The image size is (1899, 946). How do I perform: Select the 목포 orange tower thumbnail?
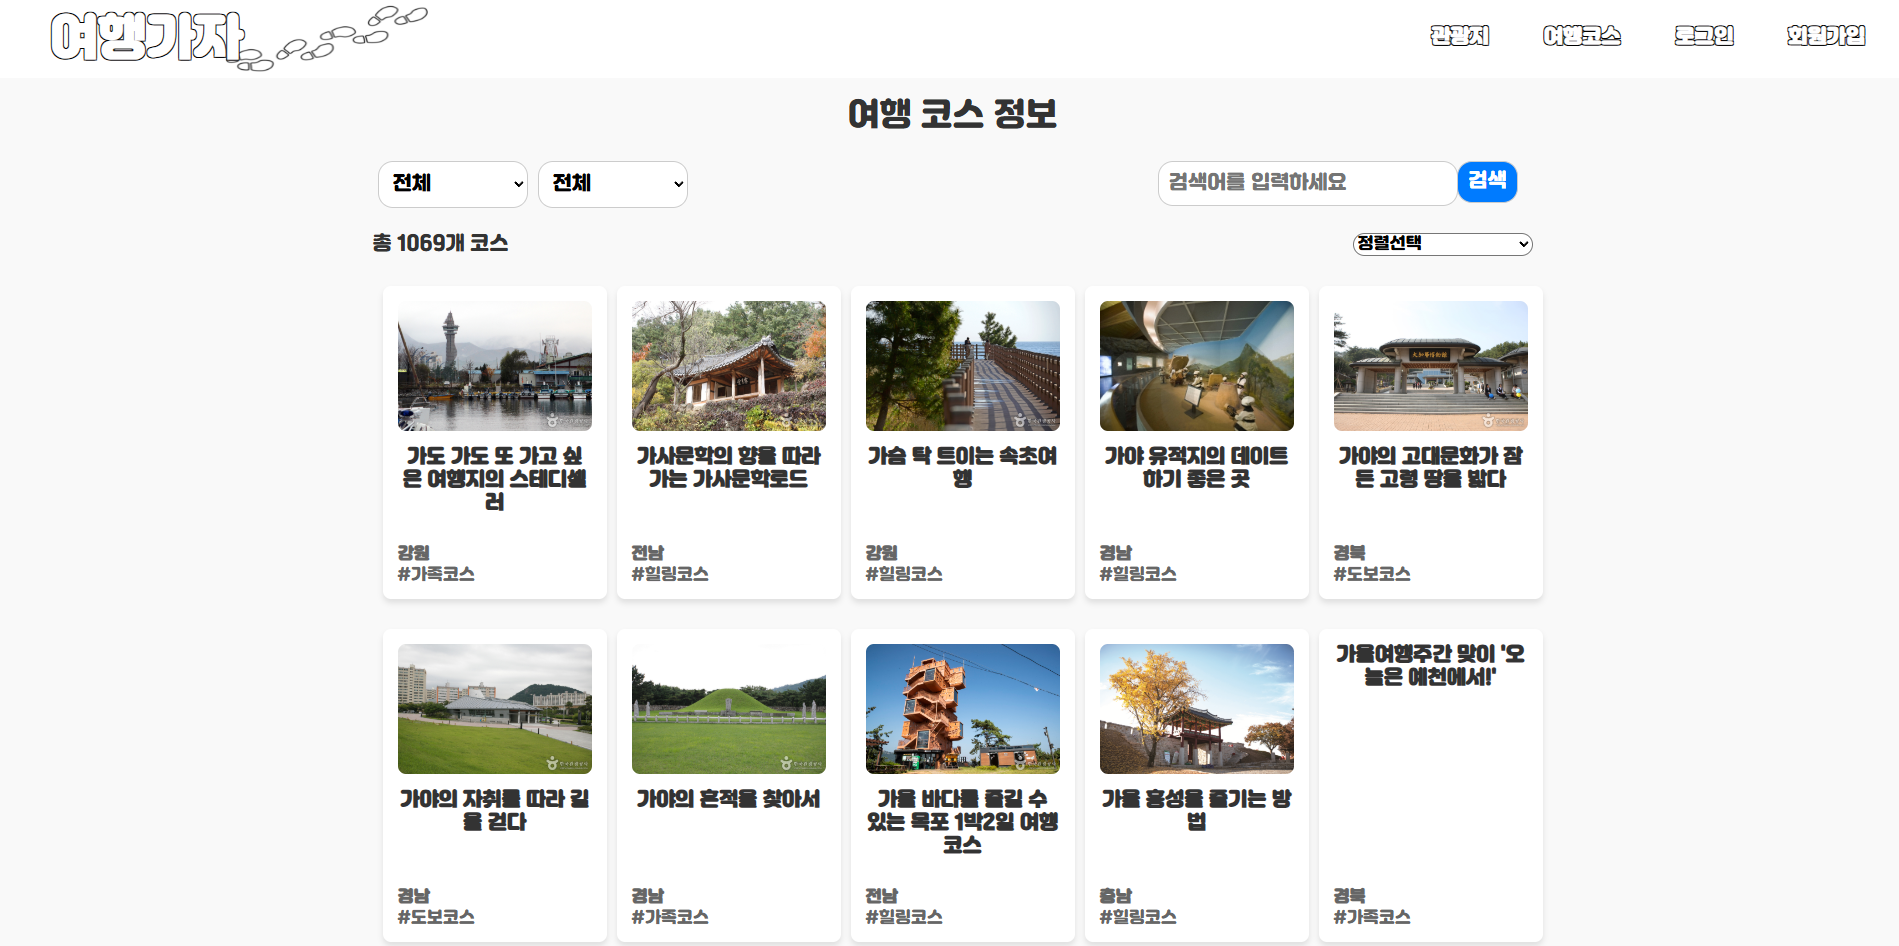963,709
